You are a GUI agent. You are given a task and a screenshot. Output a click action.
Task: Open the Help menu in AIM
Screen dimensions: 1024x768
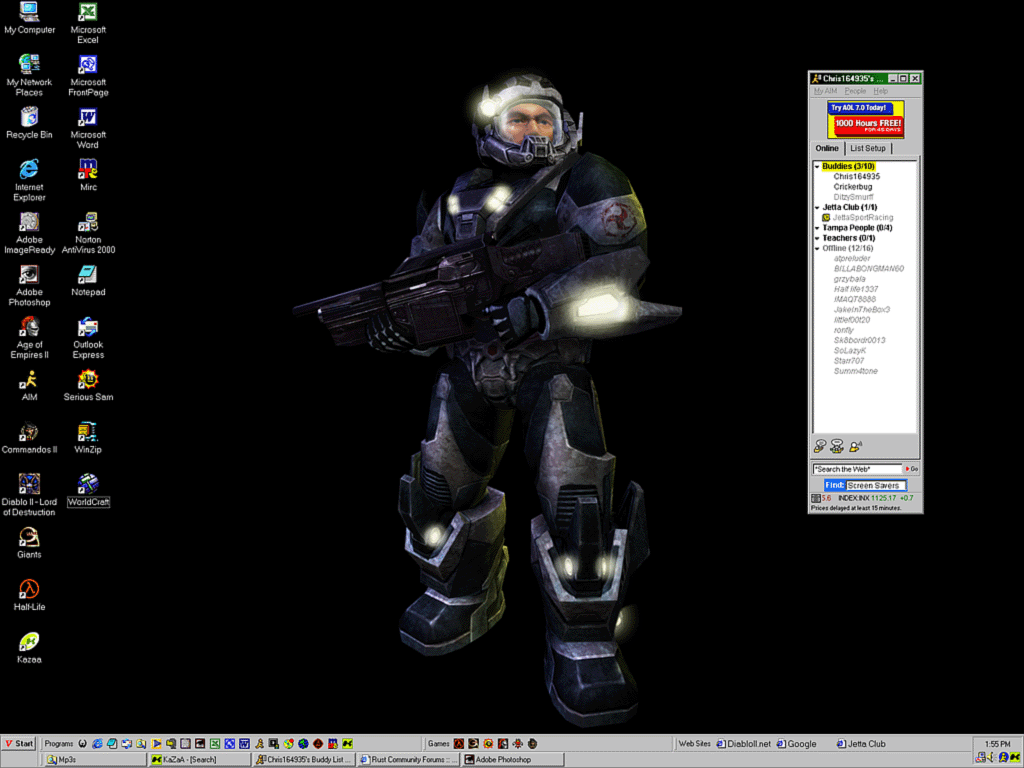[880, 91]
